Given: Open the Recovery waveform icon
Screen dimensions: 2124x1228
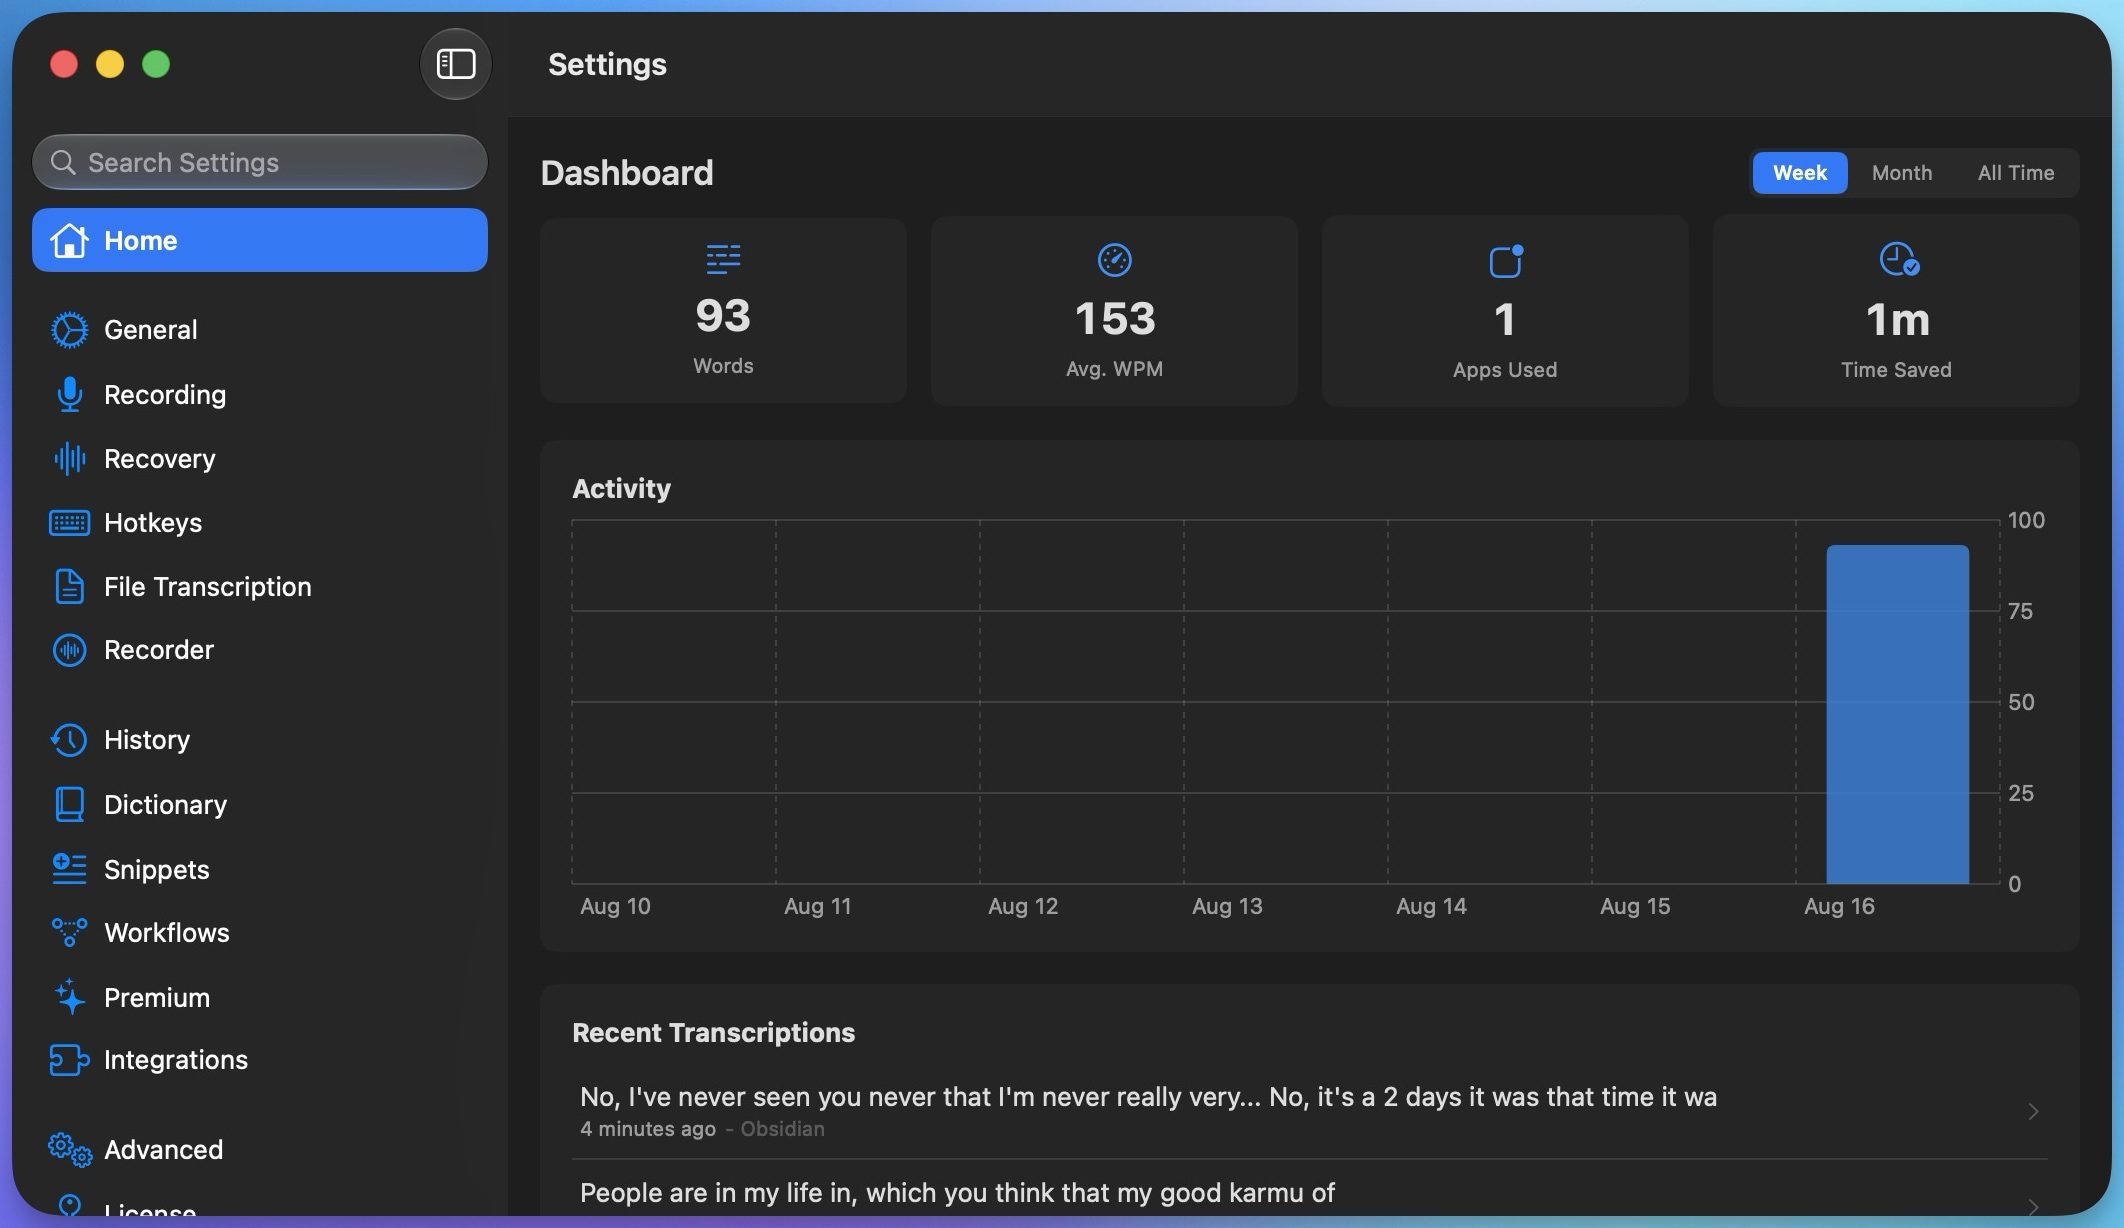Looking at the screenshot, I should point(69,459).
